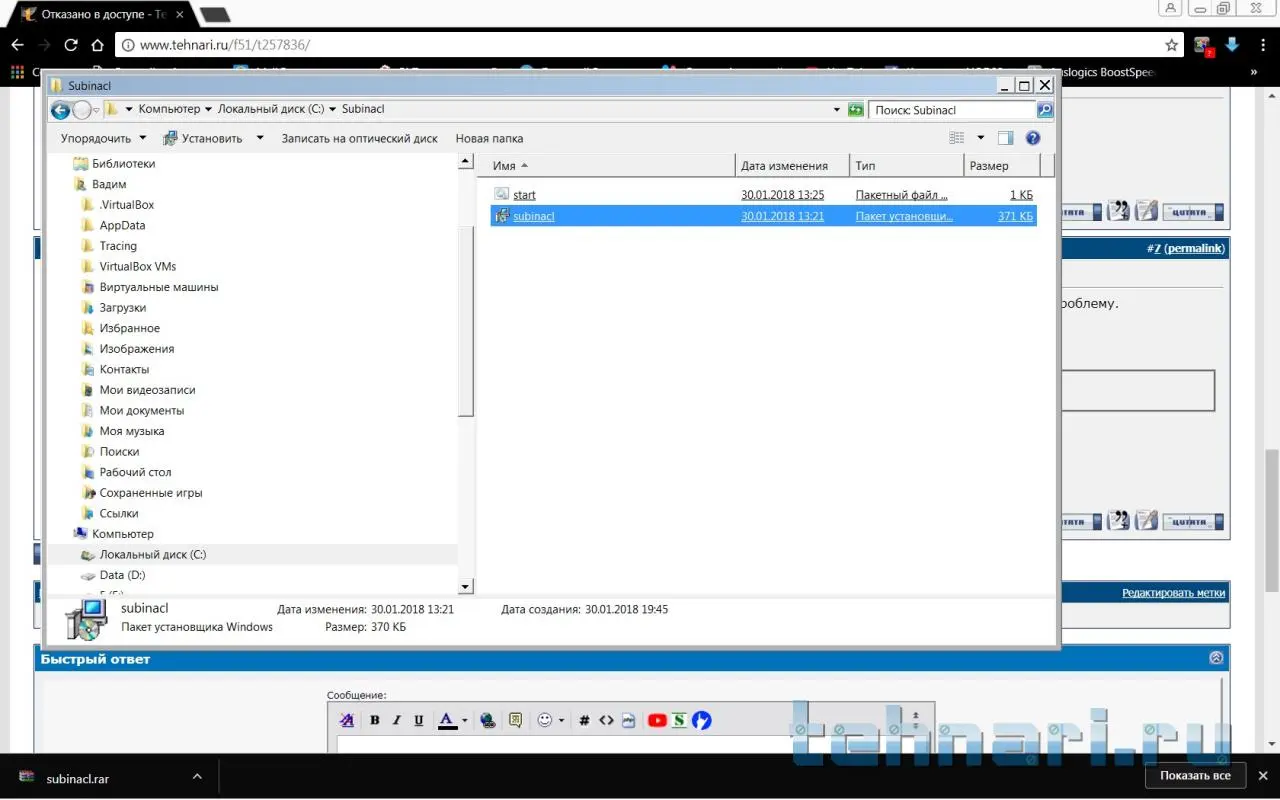Click the round blue icon after the S icon
This screenshot has height=800, width=1280.
coord(702,720)
